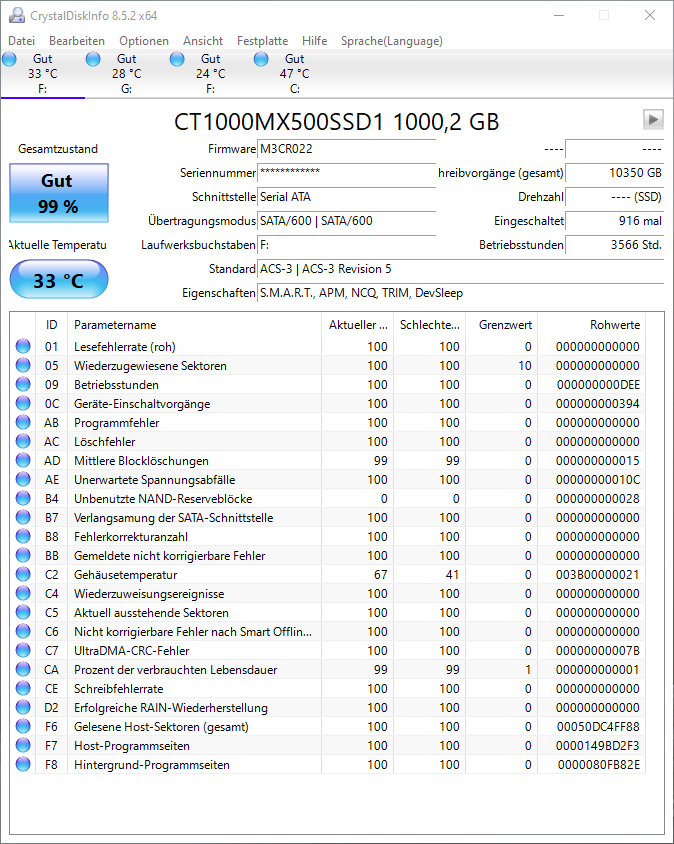Click status icon for Programmfehler

[x=23, y=422]
